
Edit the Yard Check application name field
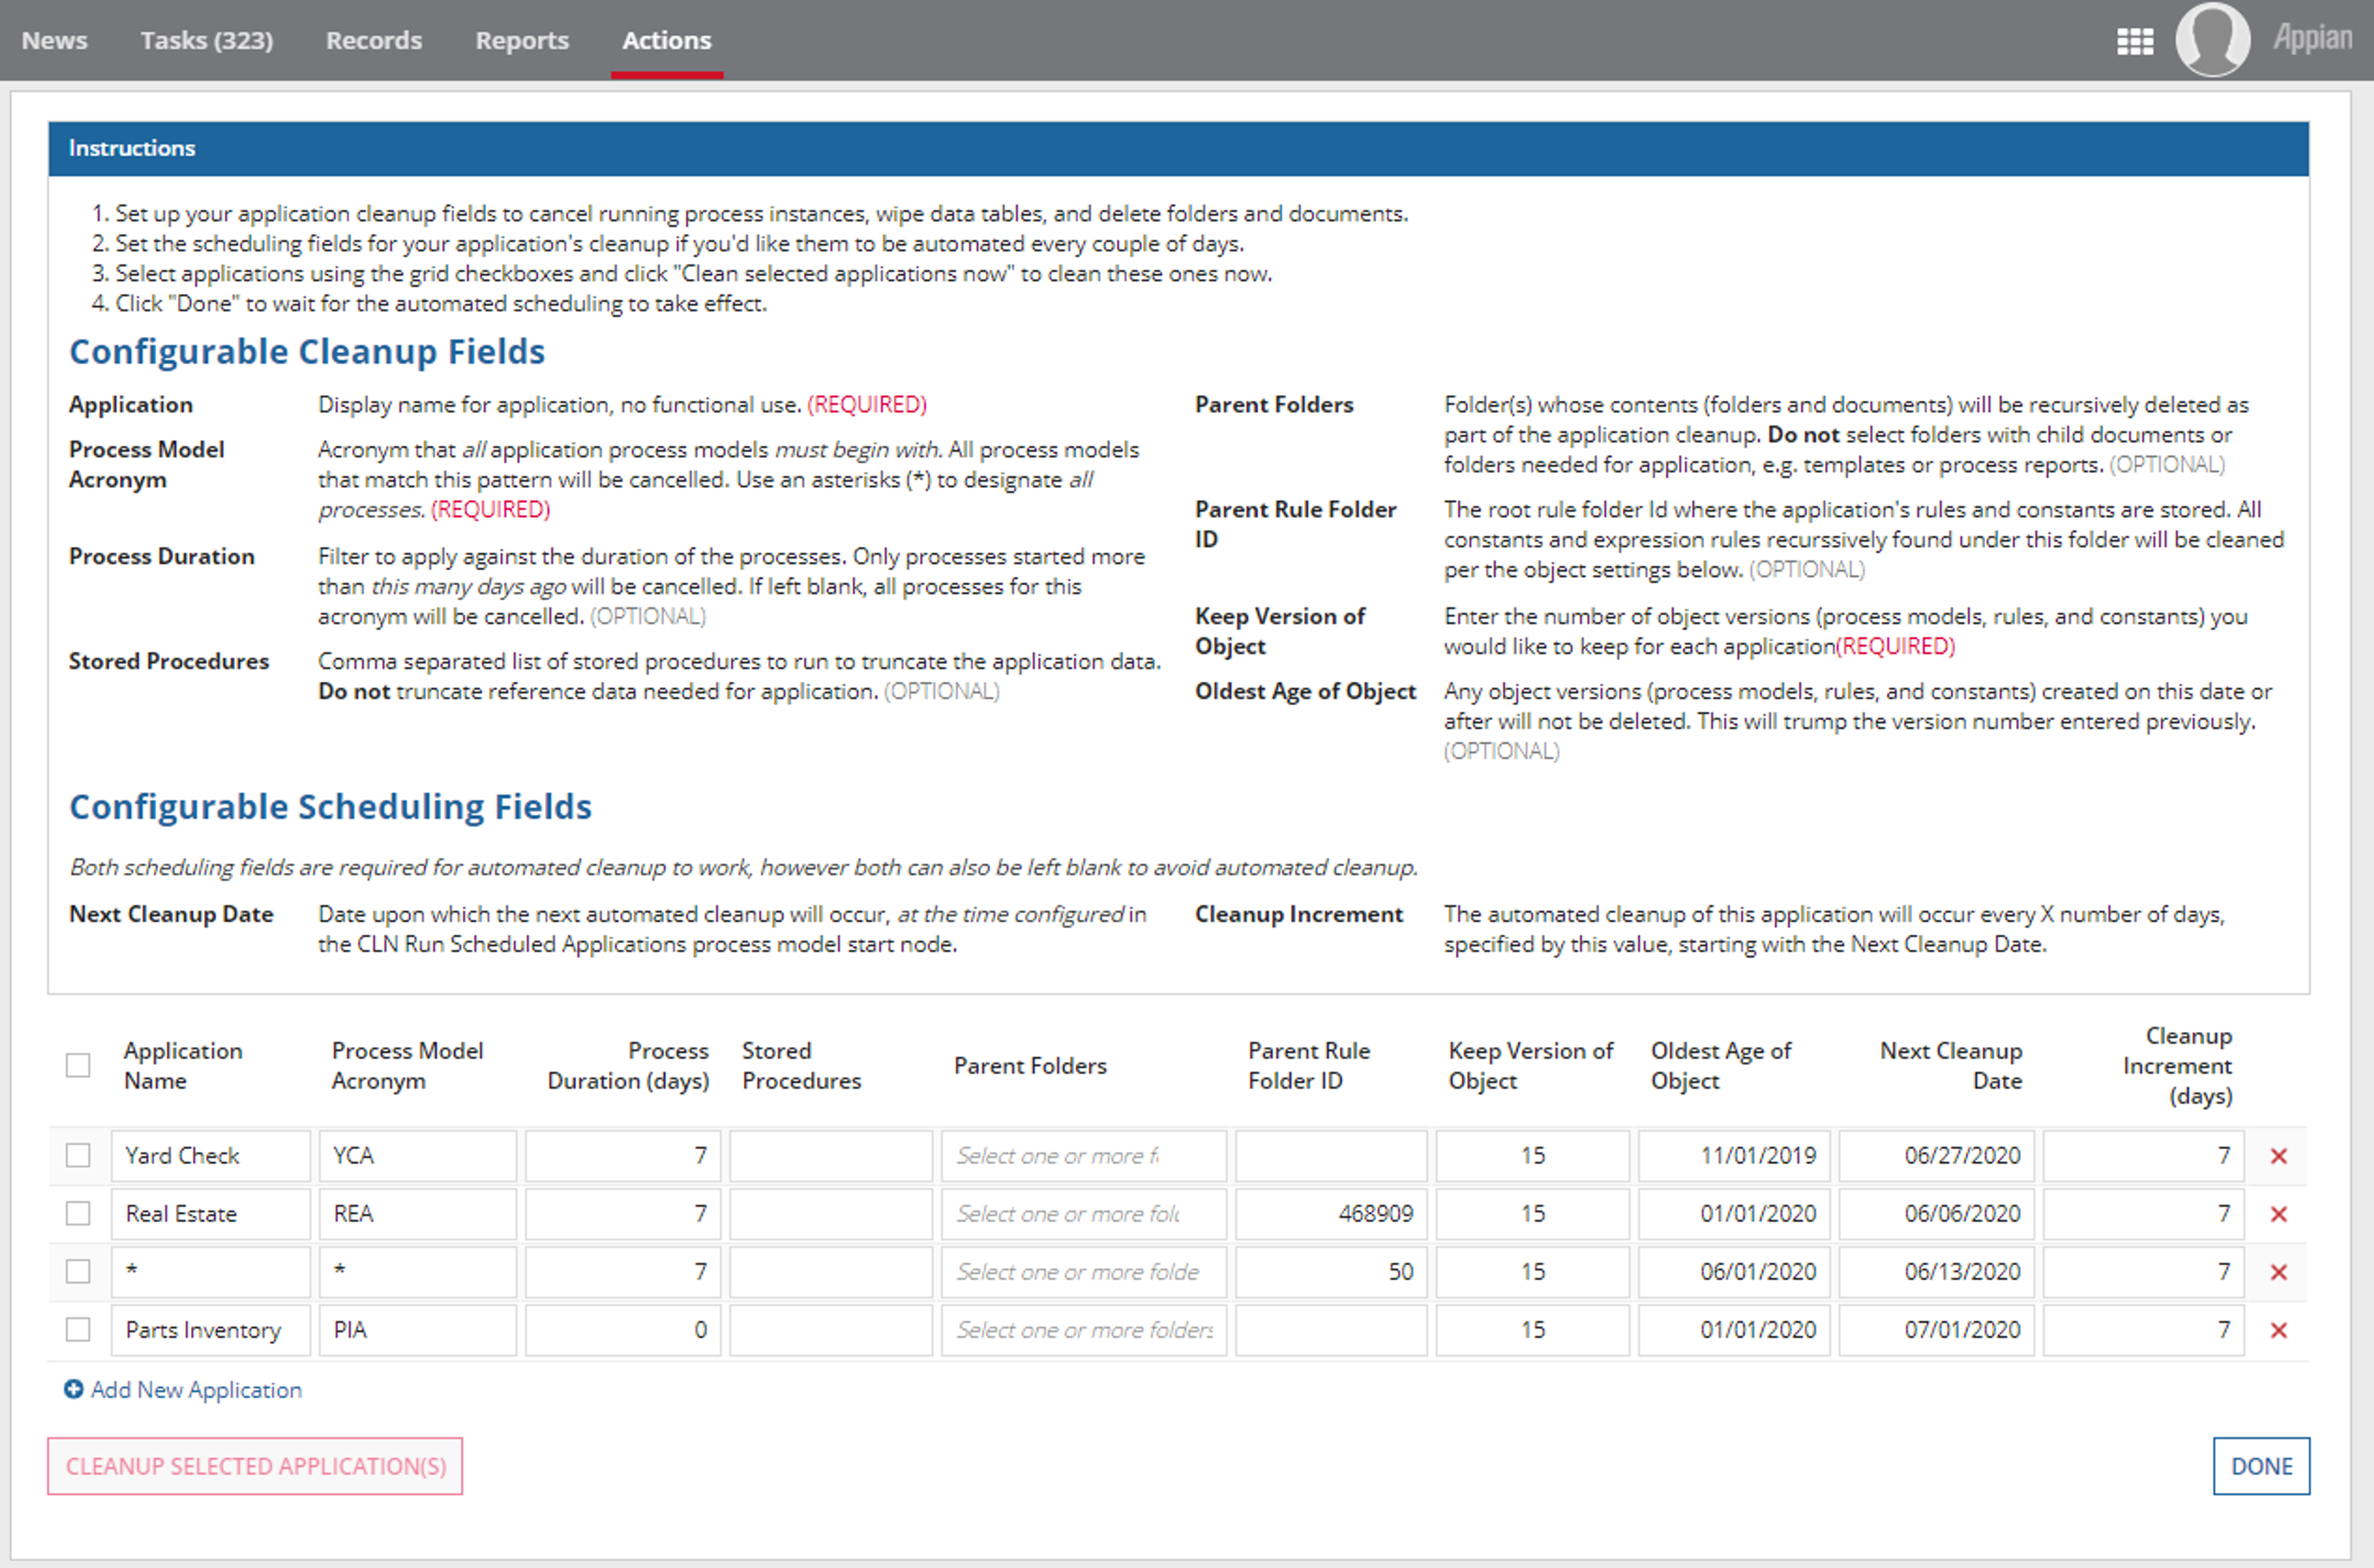(x=211, y=1156)
